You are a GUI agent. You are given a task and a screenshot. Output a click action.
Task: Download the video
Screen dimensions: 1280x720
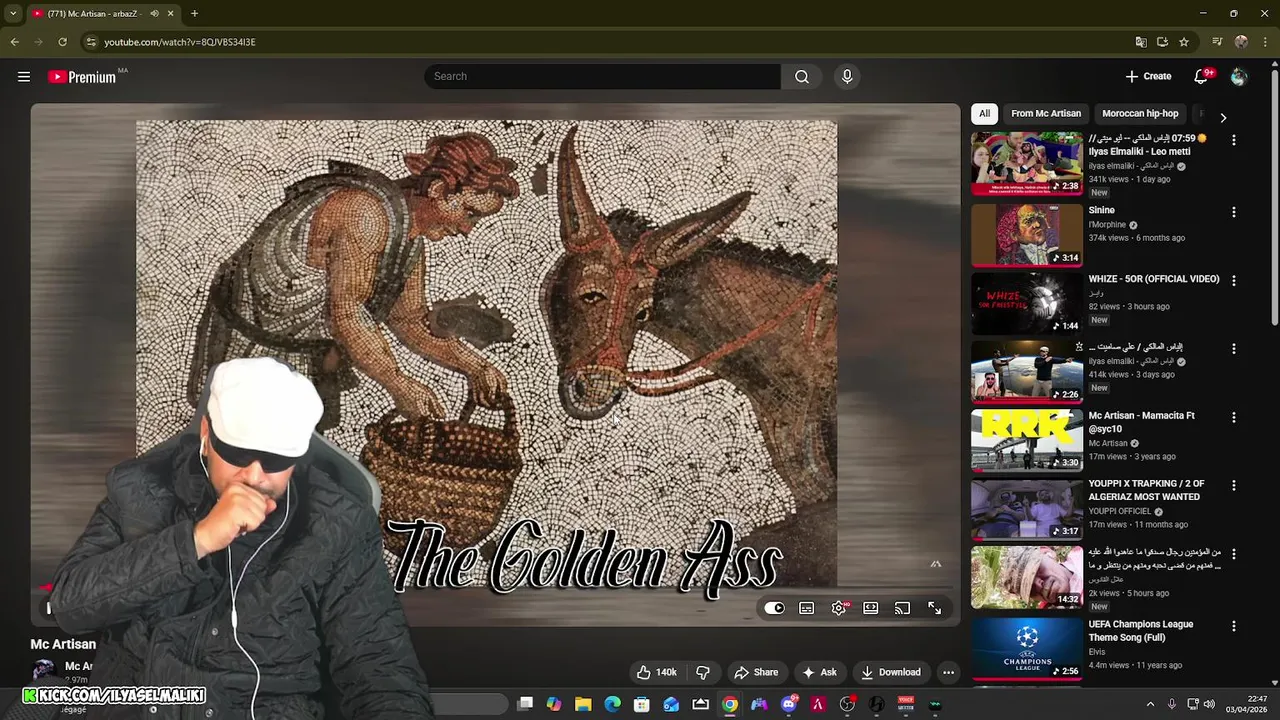891,672
